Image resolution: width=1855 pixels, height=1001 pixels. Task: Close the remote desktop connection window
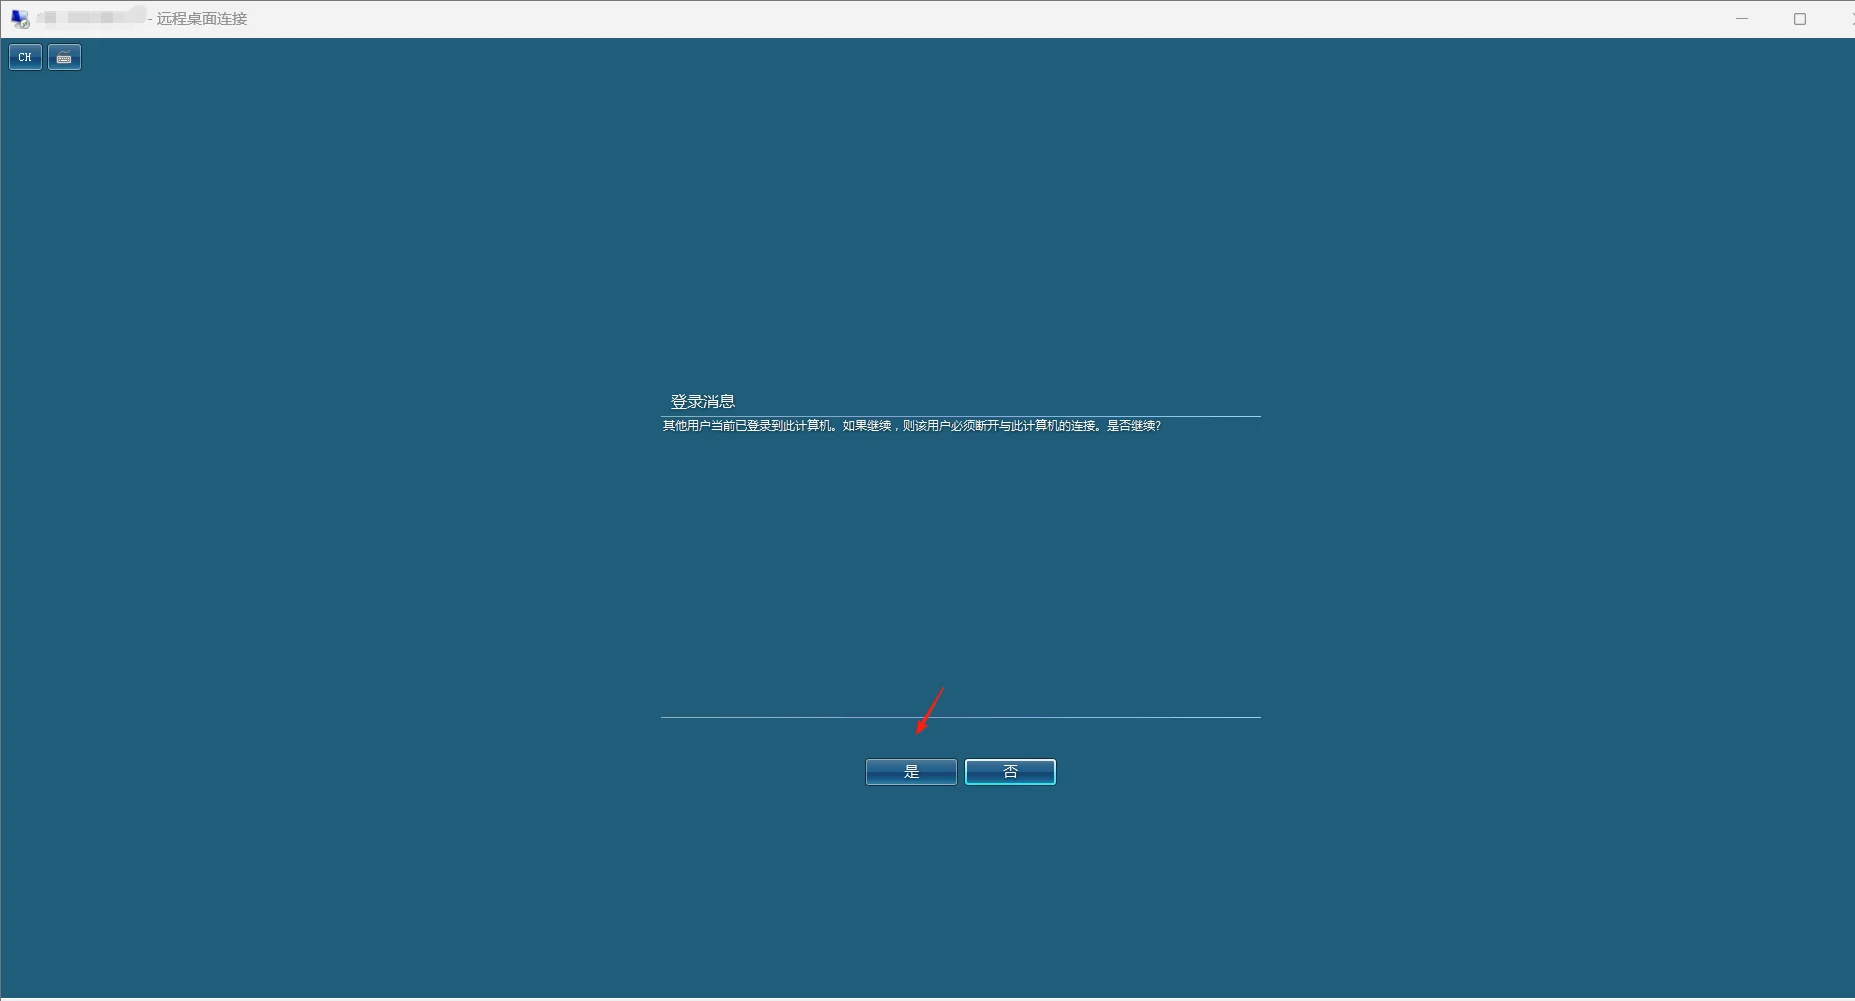click(1850, 19)
